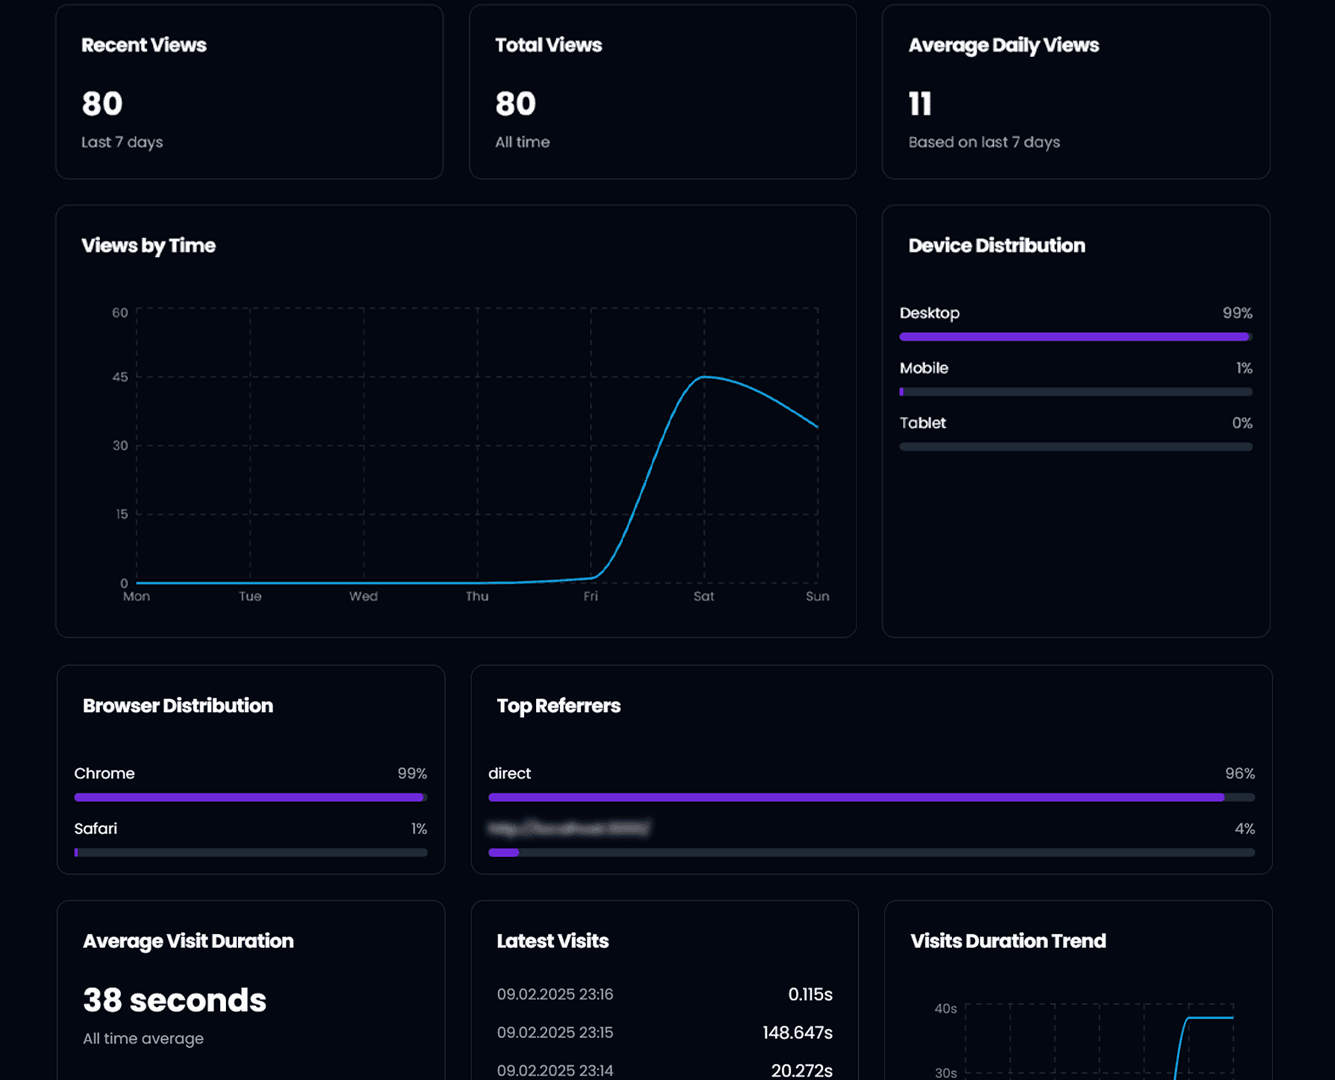Click the Latest Visits heading

coord(552,941)
